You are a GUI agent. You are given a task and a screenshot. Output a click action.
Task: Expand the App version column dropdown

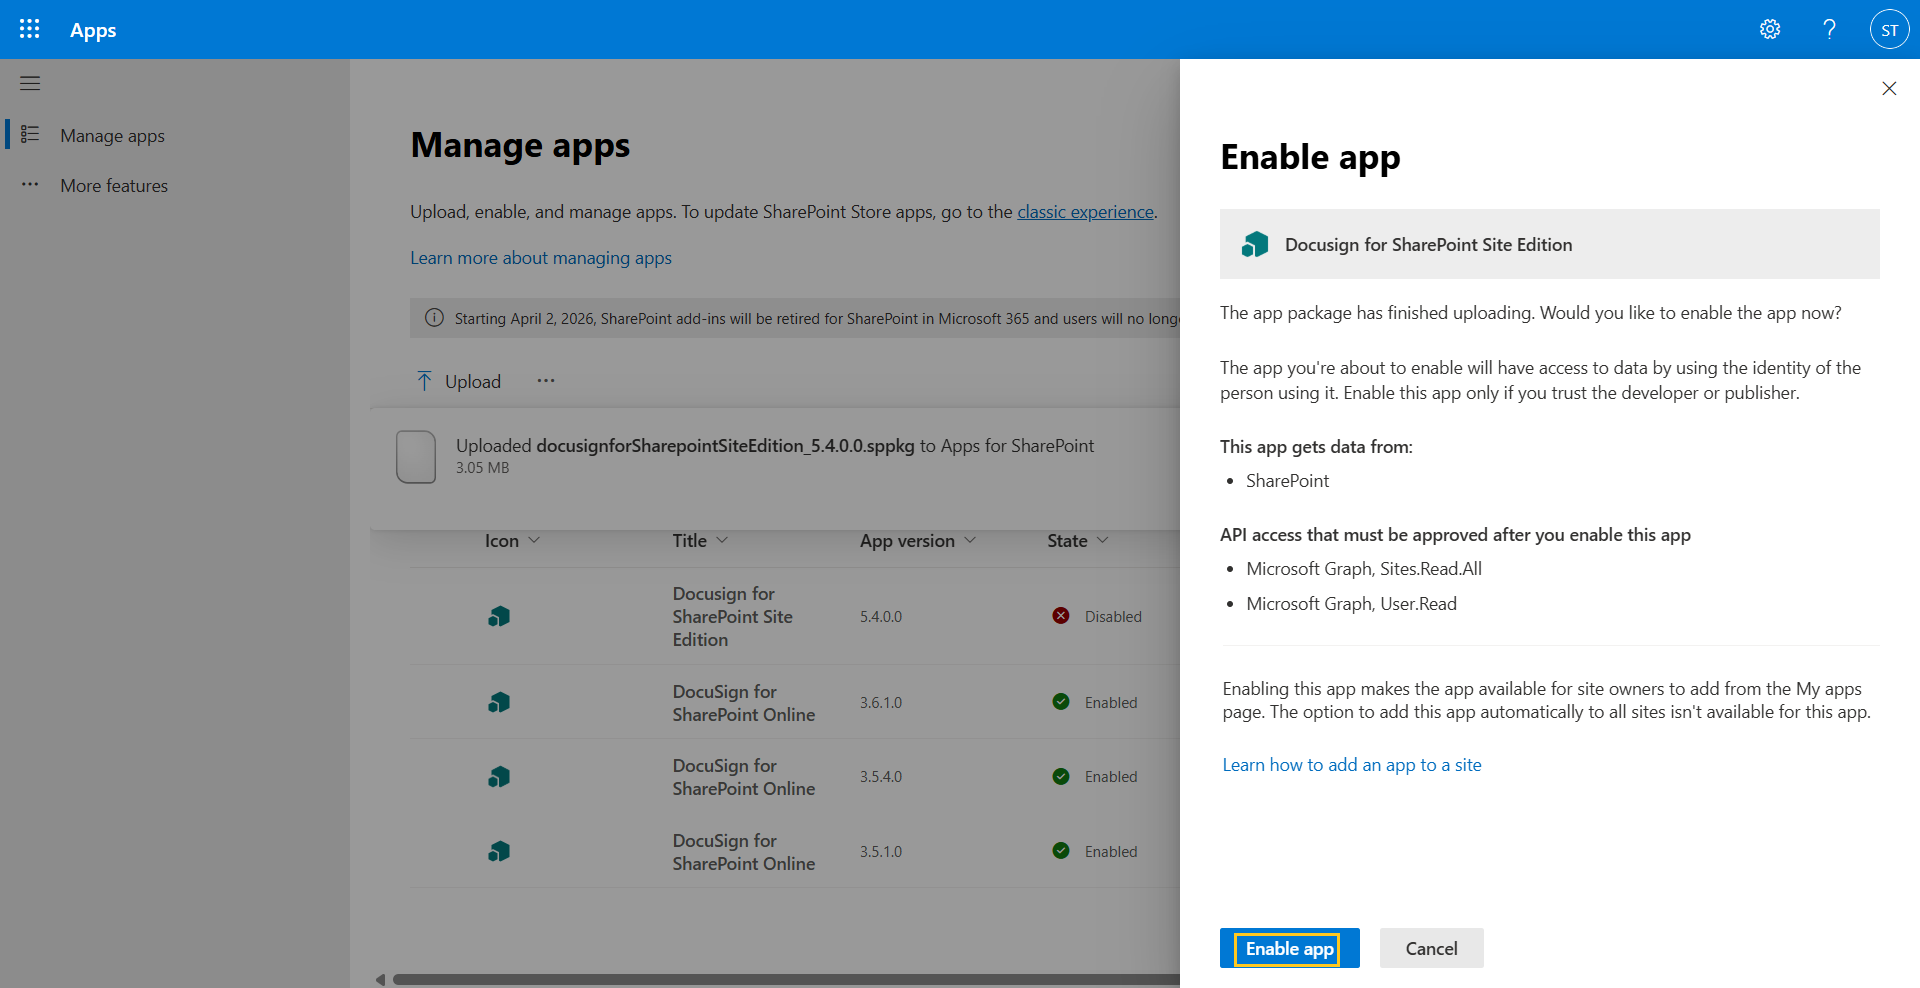pyautogui.click(x=970, y=540)
